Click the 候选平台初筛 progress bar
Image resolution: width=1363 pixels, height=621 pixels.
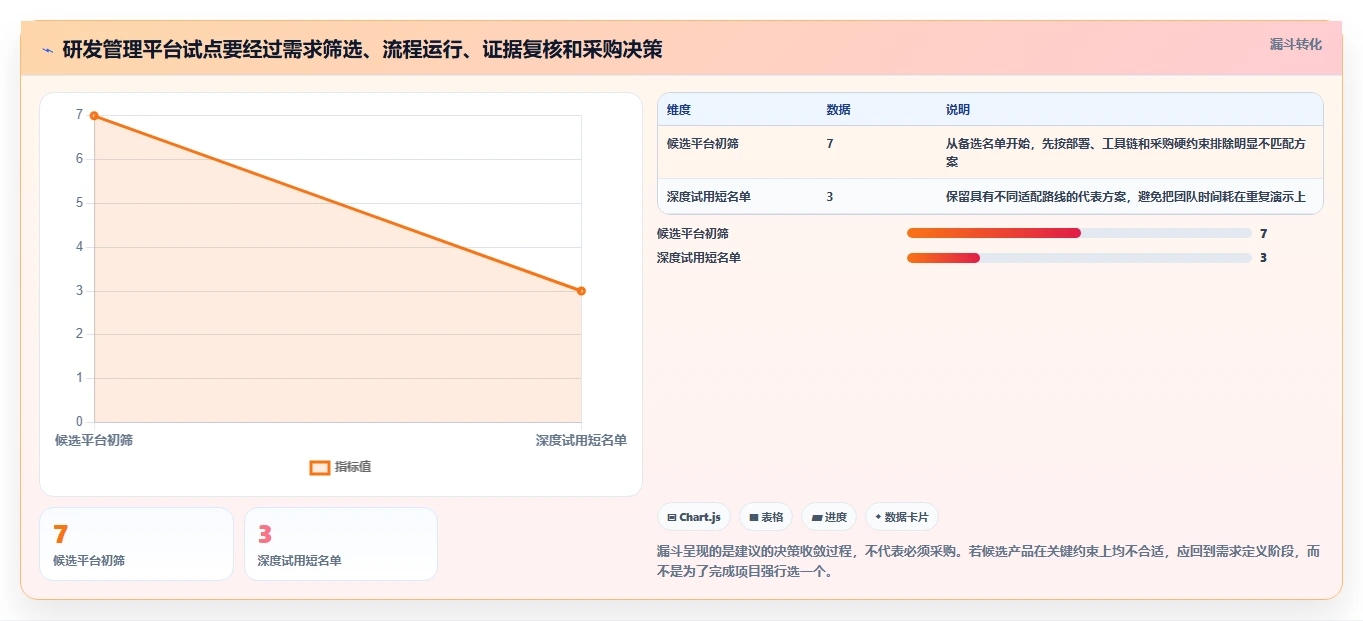tap(1079, 233)
